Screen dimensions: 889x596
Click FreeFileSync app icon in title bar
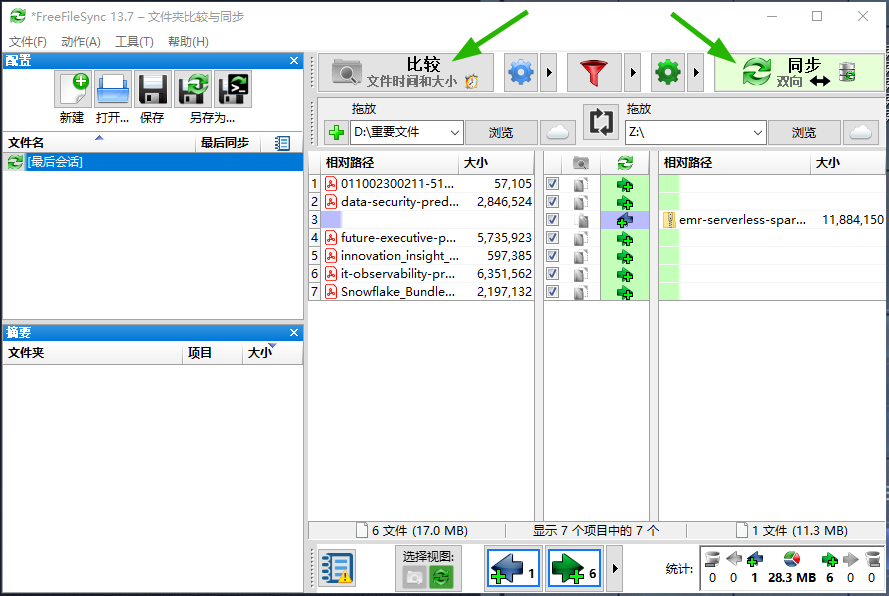pos(18,16)
